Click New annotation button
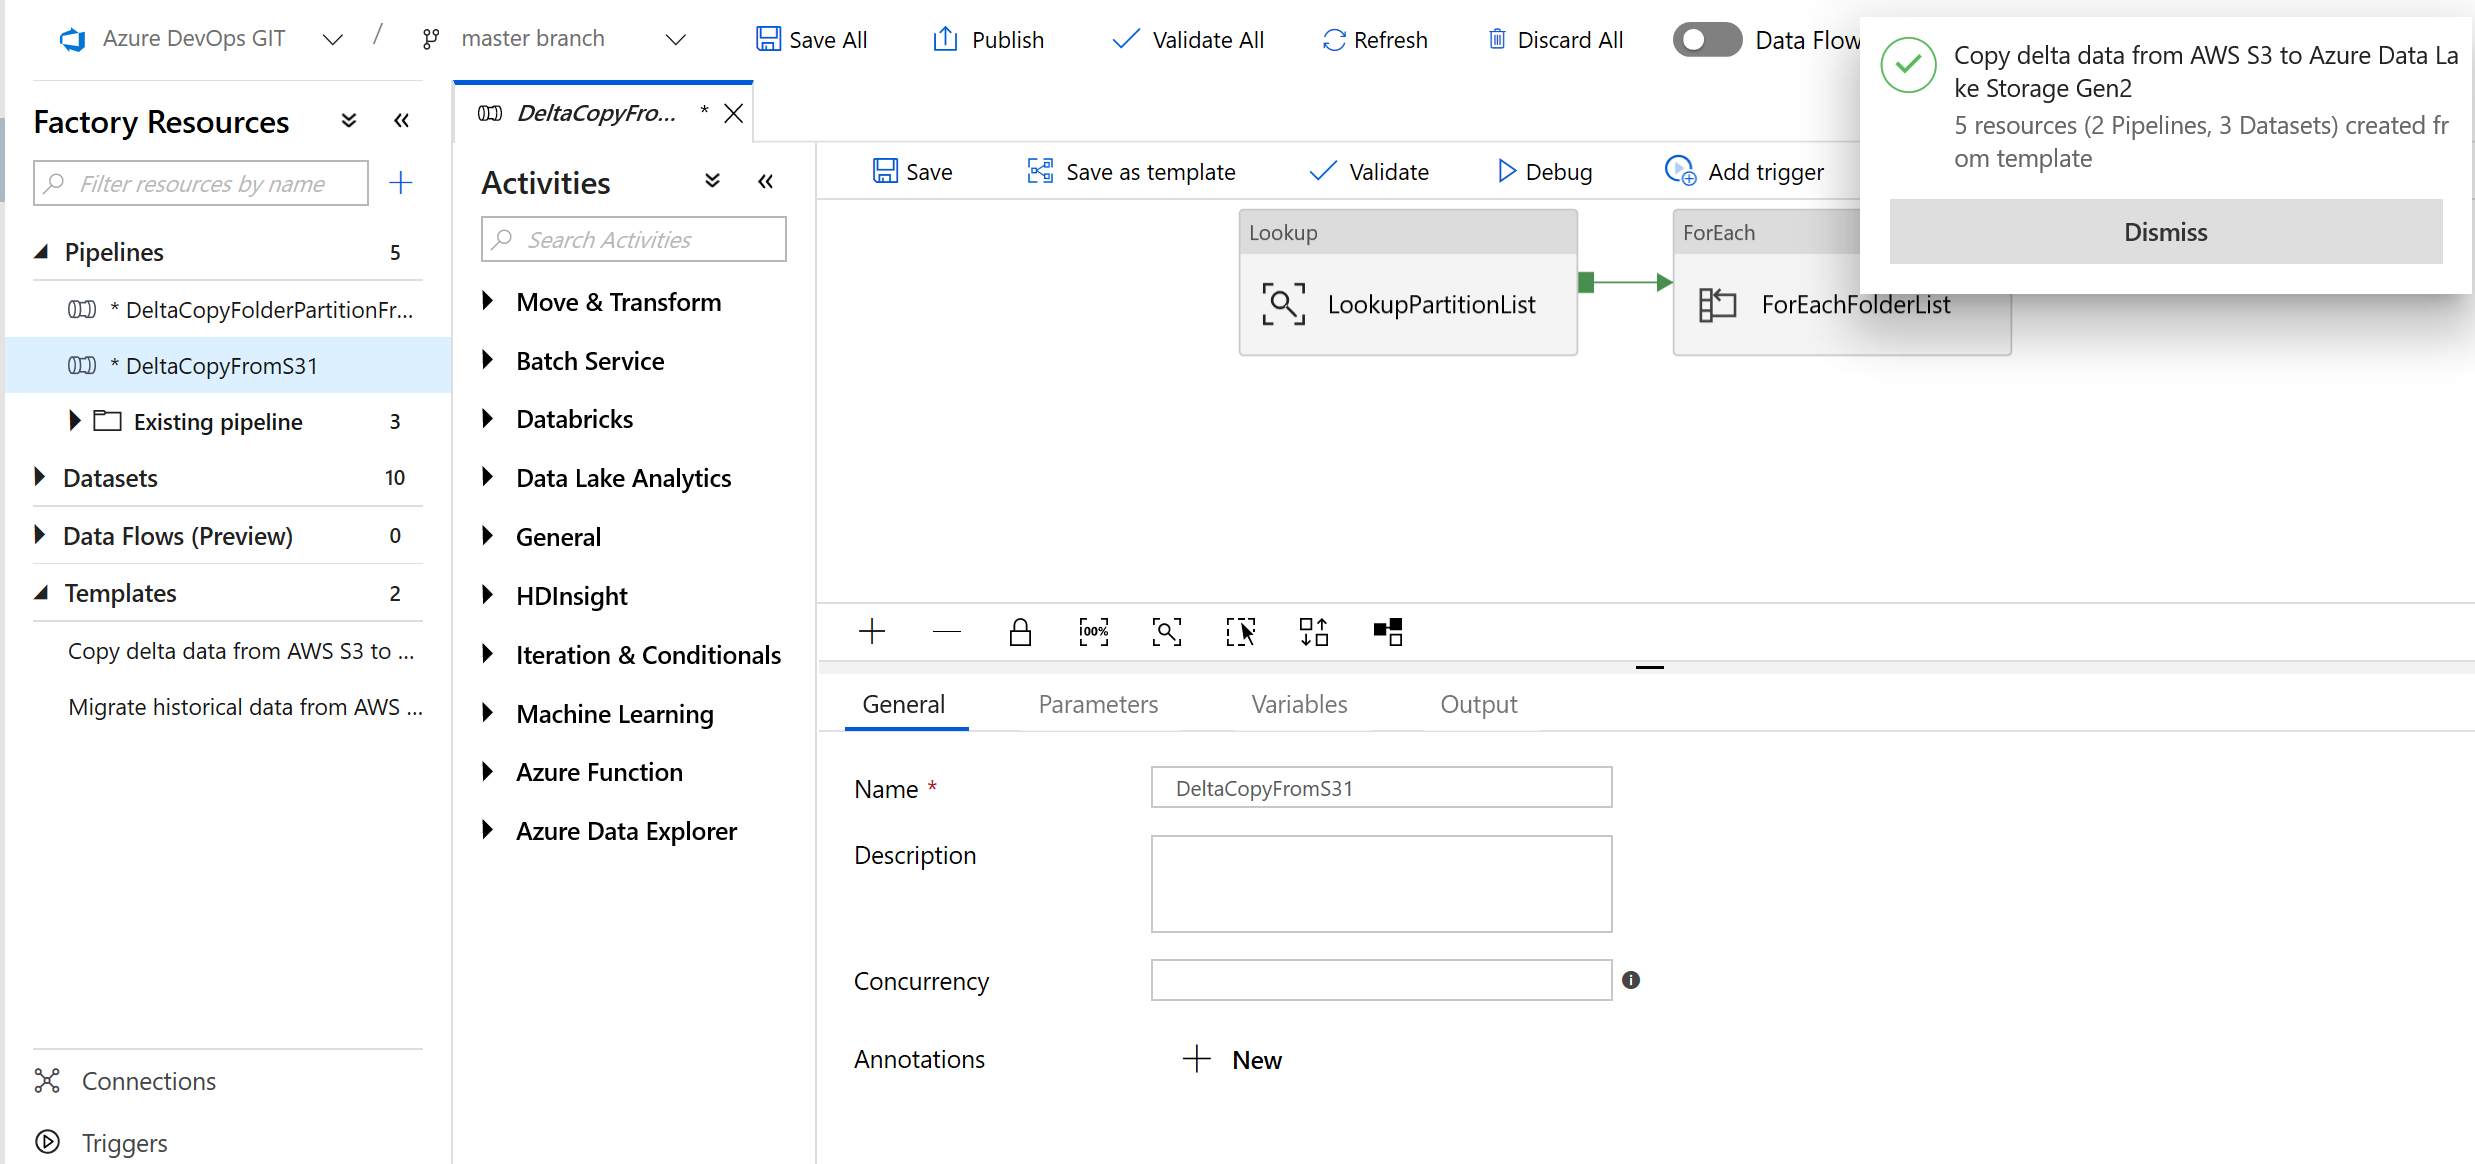 click(x=1234, y=1058)
